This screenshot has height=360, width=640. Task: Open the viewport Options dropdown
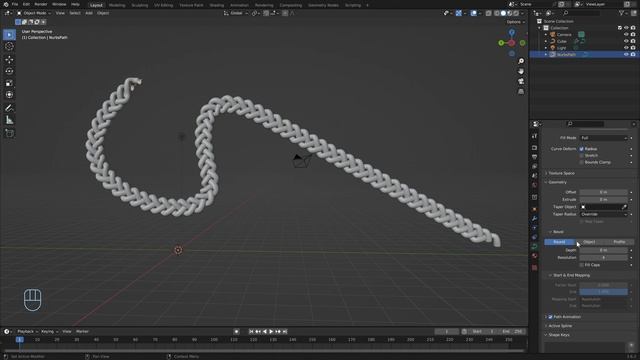tap(516, 22)
